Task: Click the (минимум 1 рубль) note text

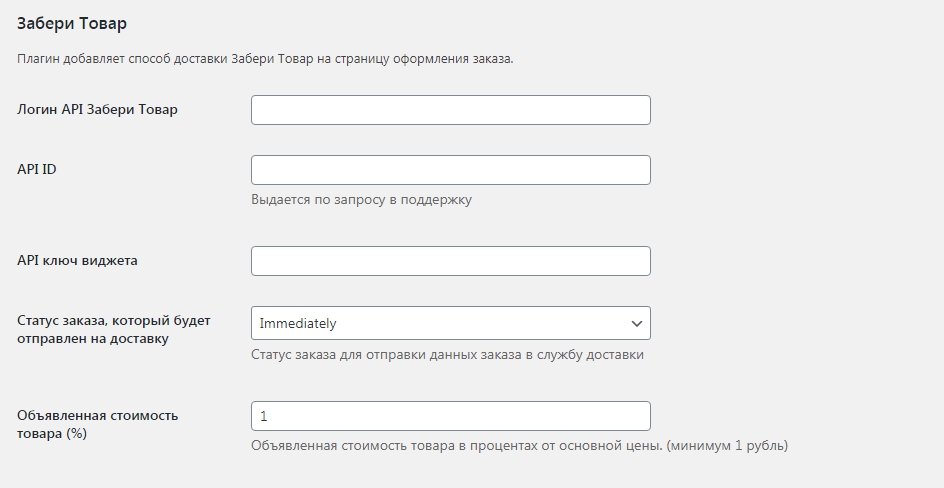Action: (727, 446)
